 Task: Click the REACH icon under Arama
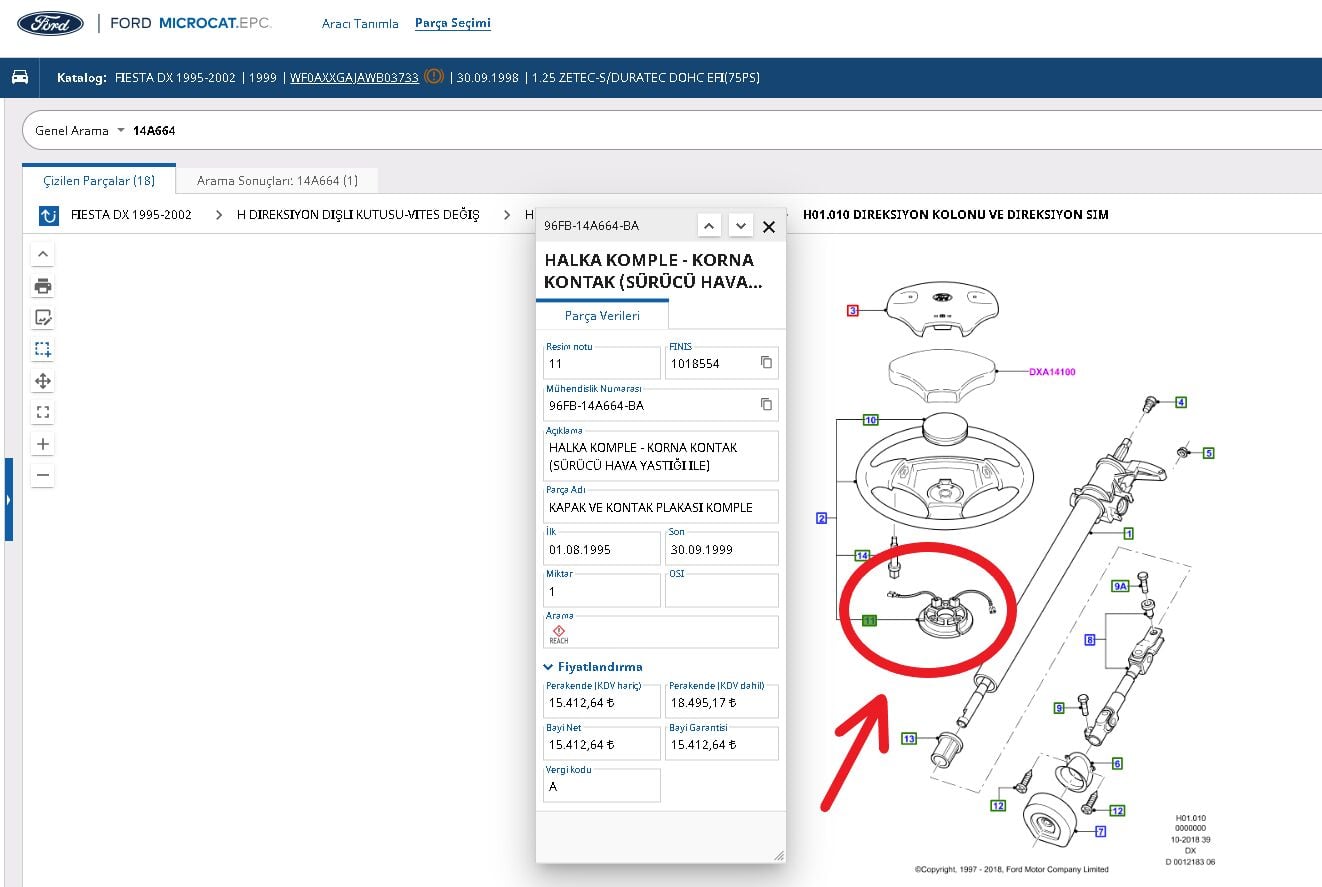coord(559,634)
